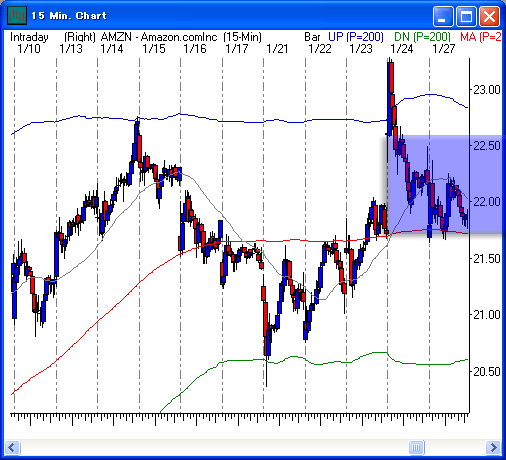
Task: Click the 22.50 price axis label
Action: [x=487, y=146]
